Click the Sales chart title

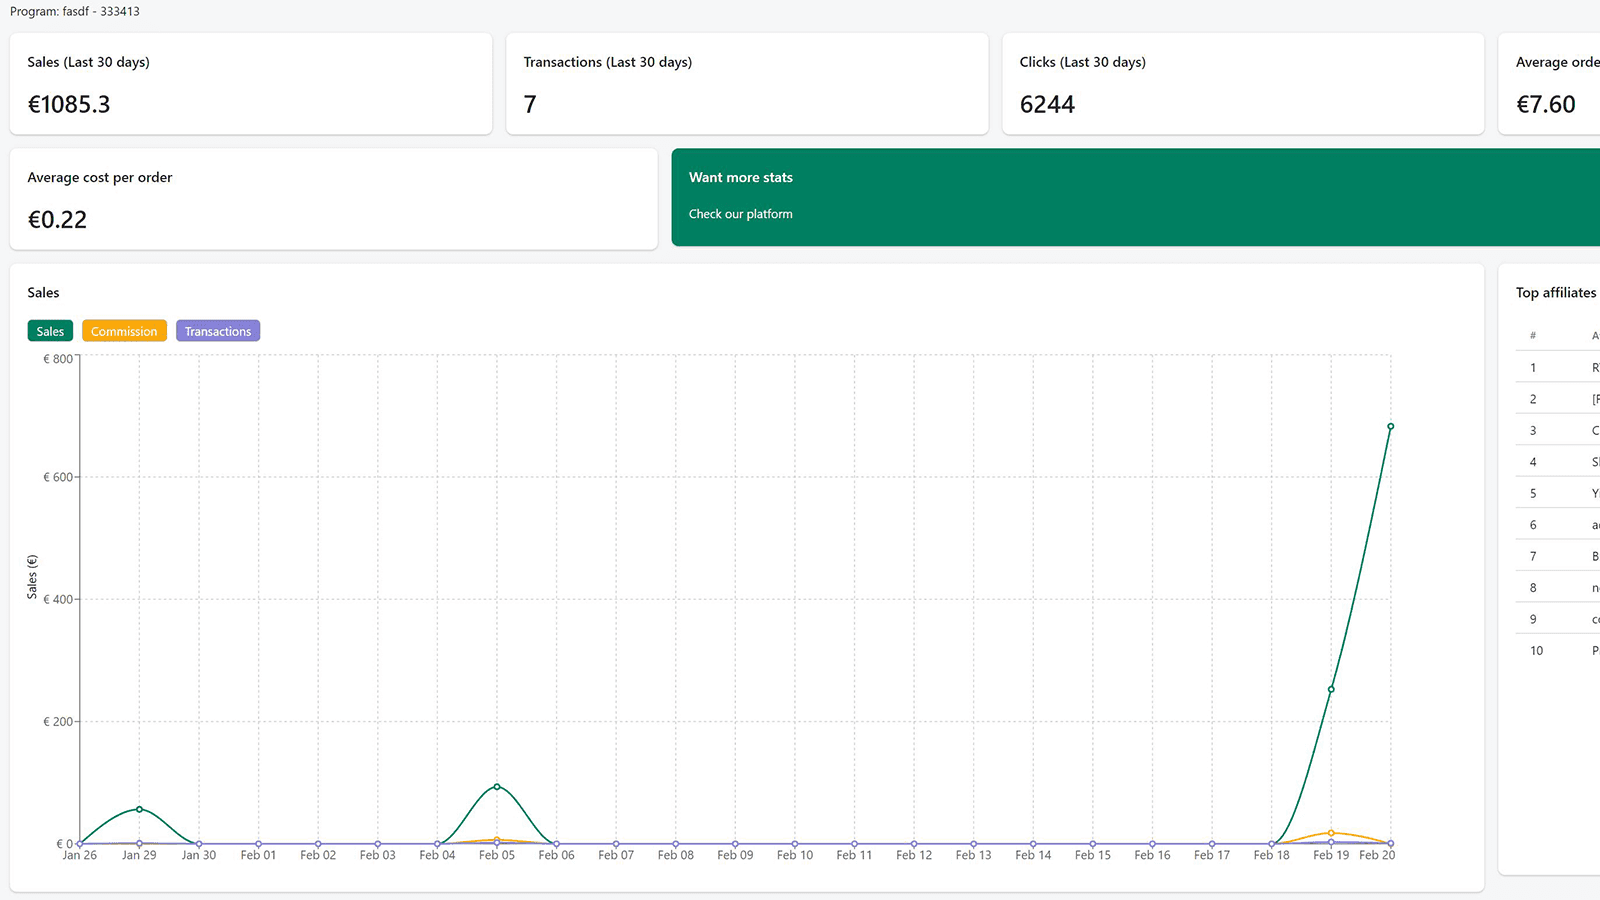43,292
